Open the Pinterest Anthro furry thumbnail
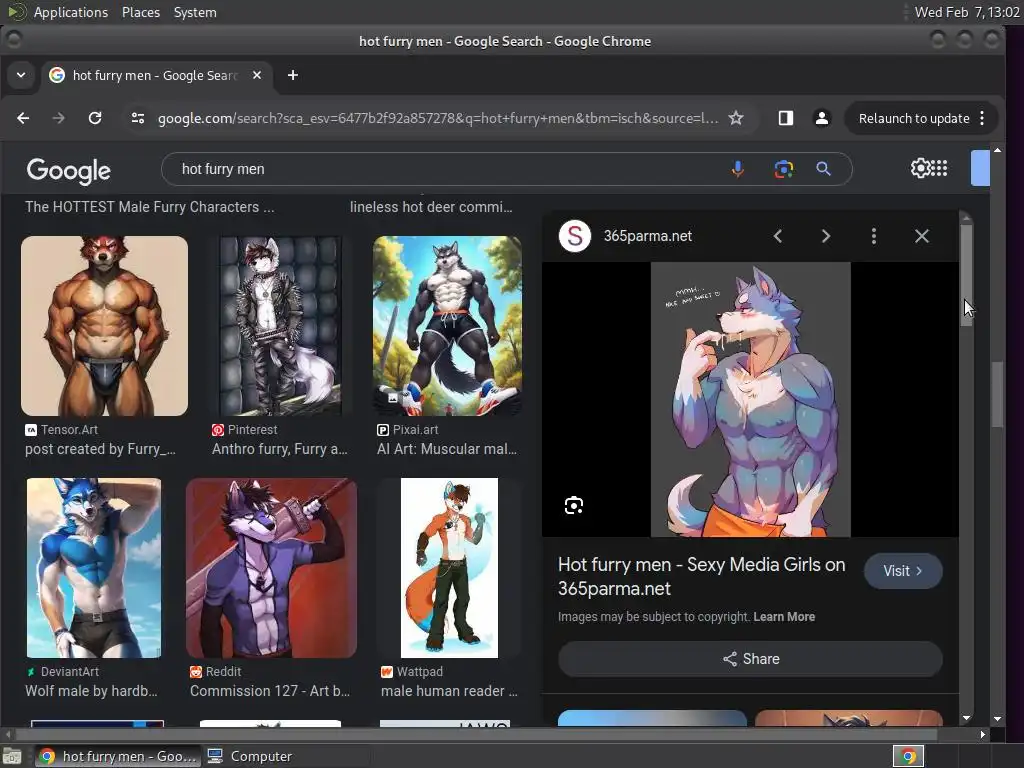The height and width of the screenshot is (768, 1024). [x=280, y=326]
